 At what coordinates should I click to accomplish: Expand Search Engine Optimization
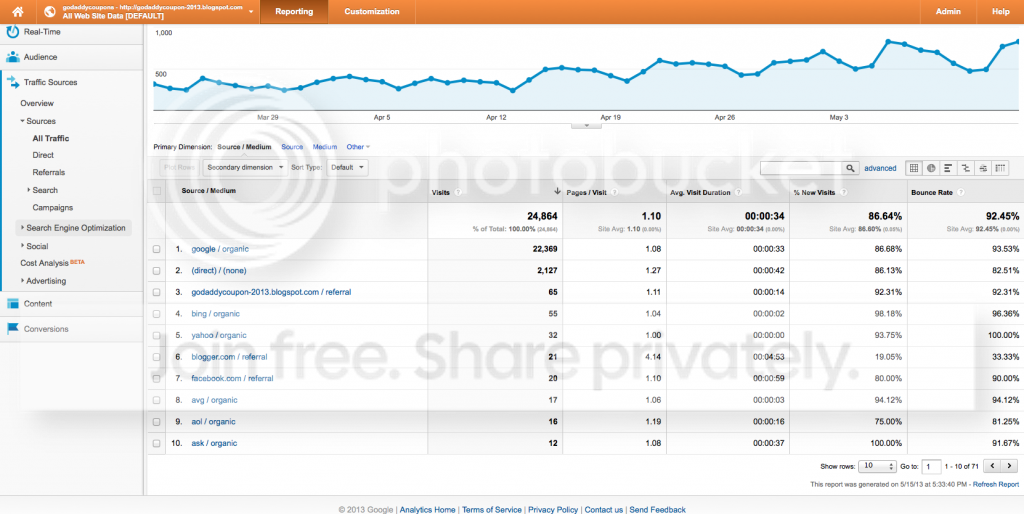(x=23, y=228)
